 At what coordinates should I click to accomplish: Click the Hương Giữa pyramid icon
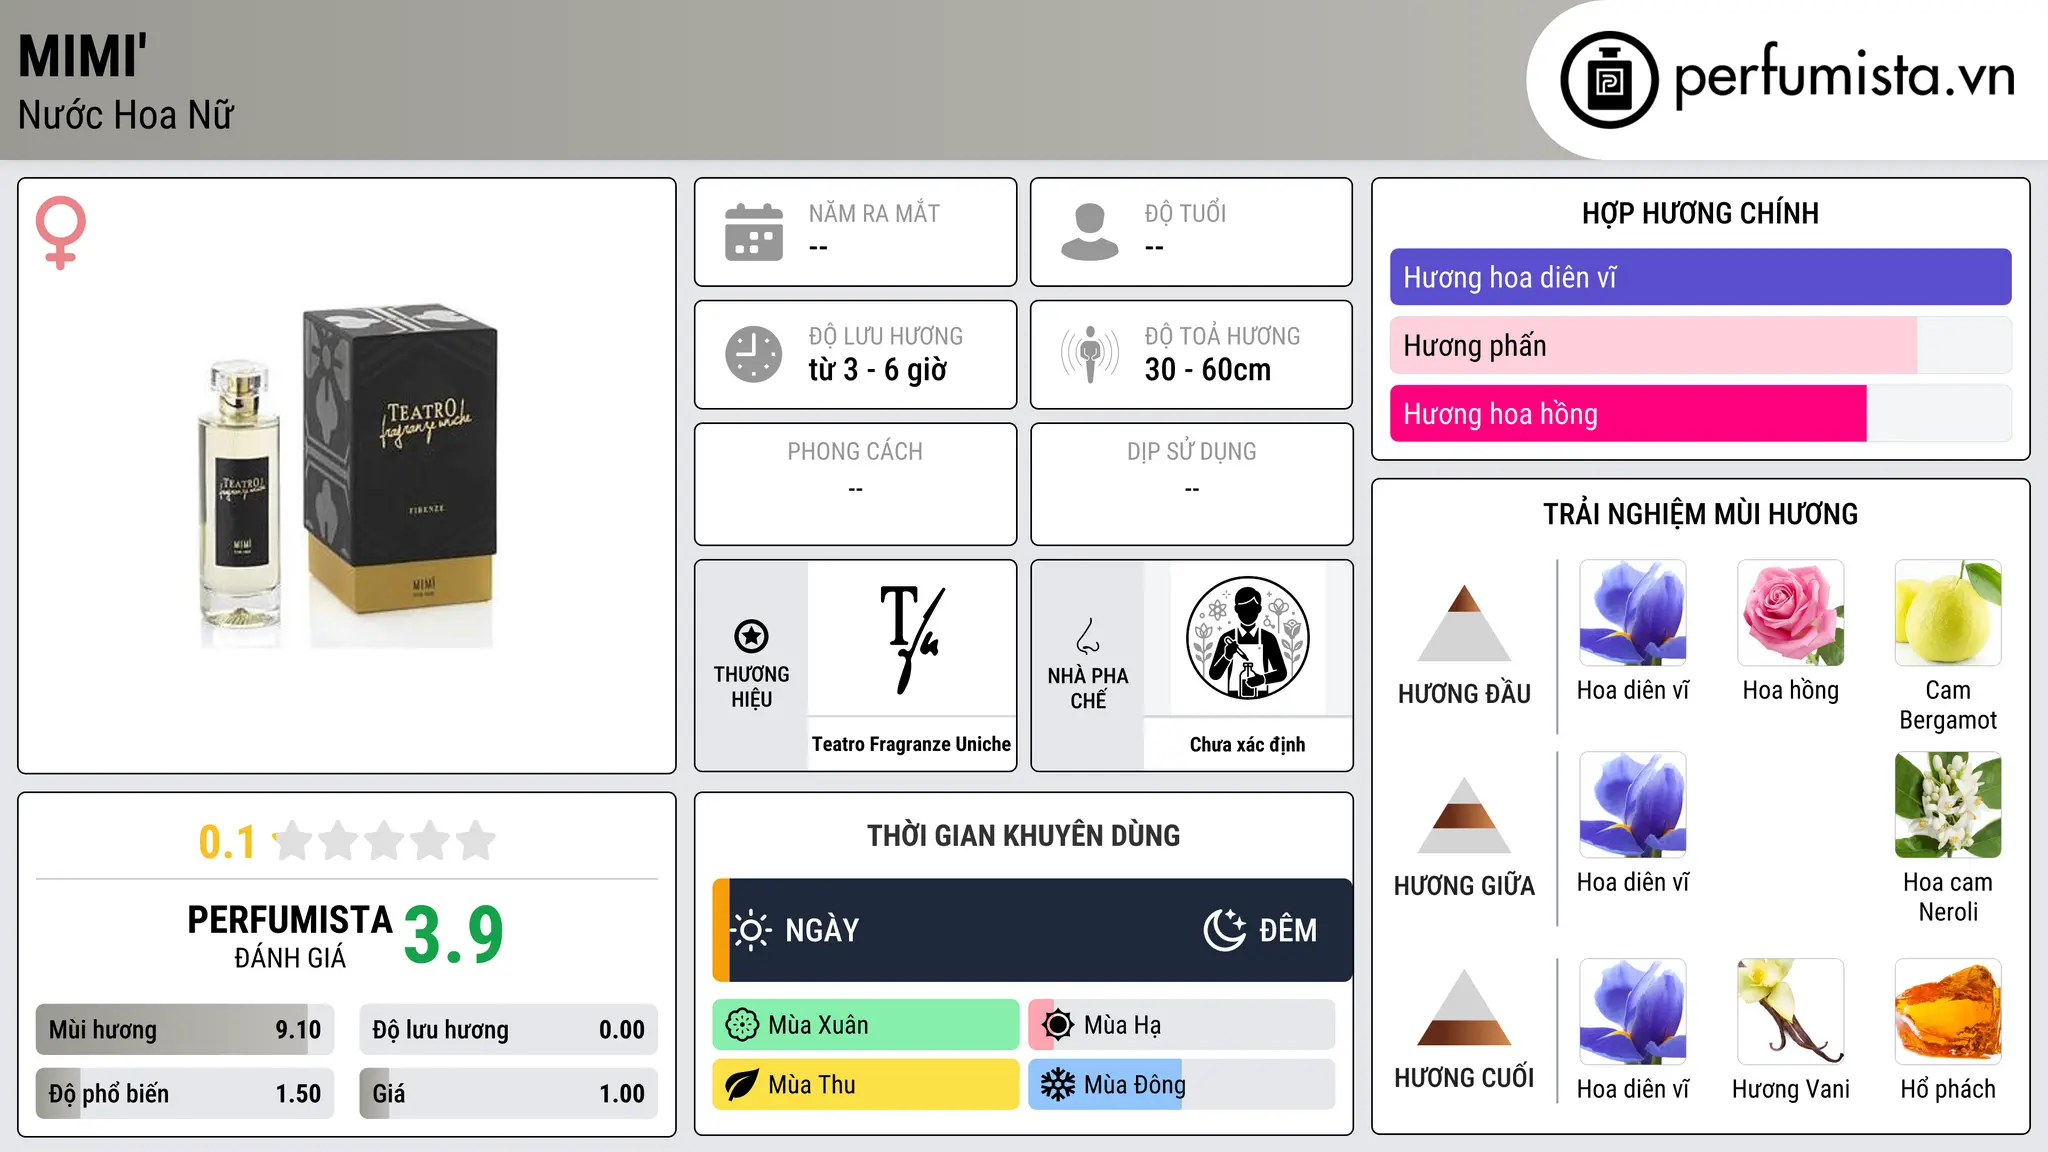click(x=1464, y=814)
